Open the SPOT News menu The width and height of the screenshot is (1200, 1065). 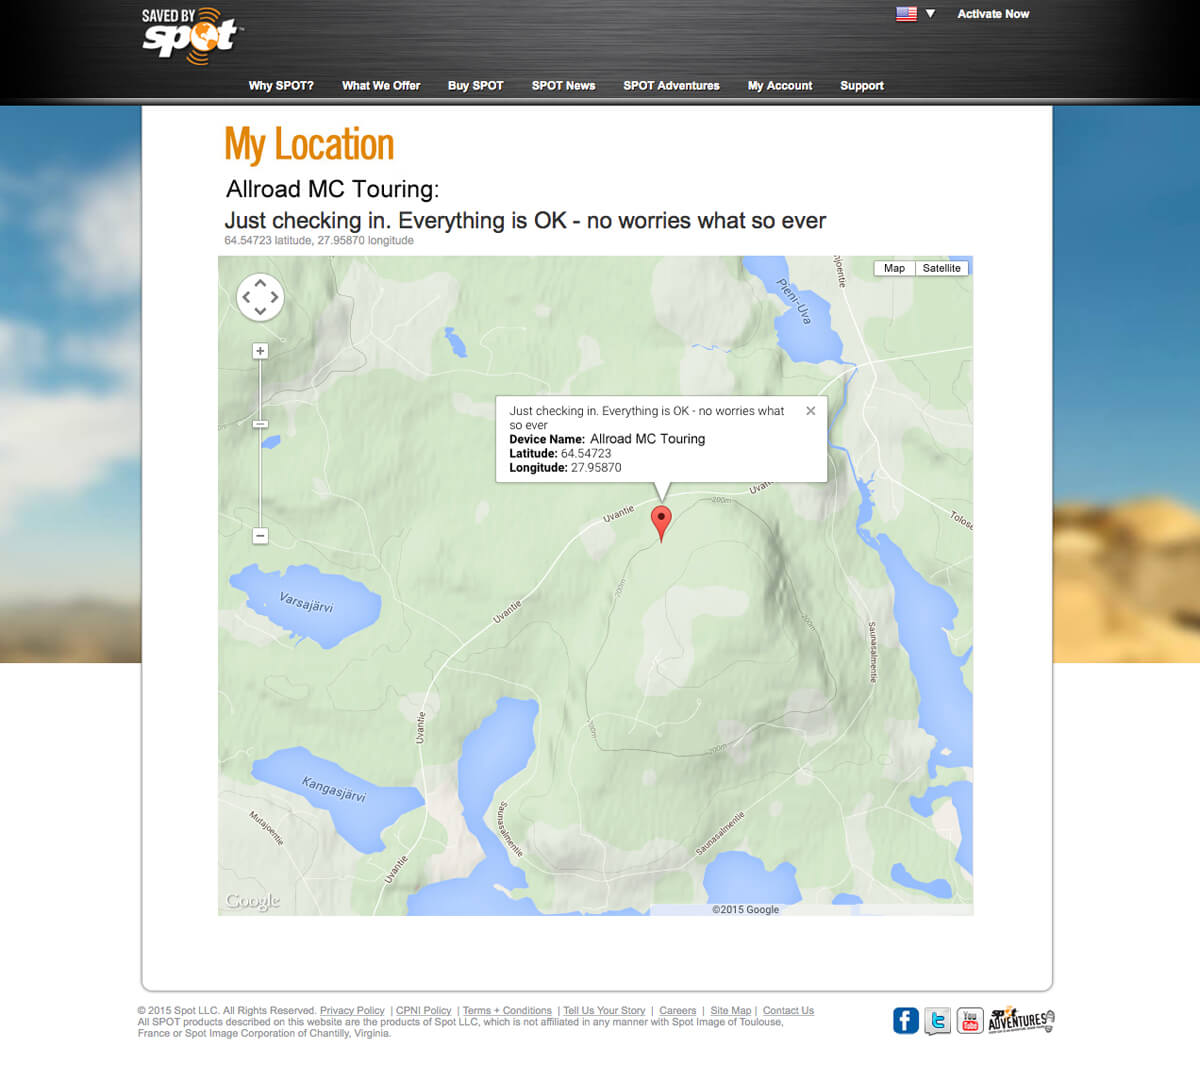coord(563,86)
